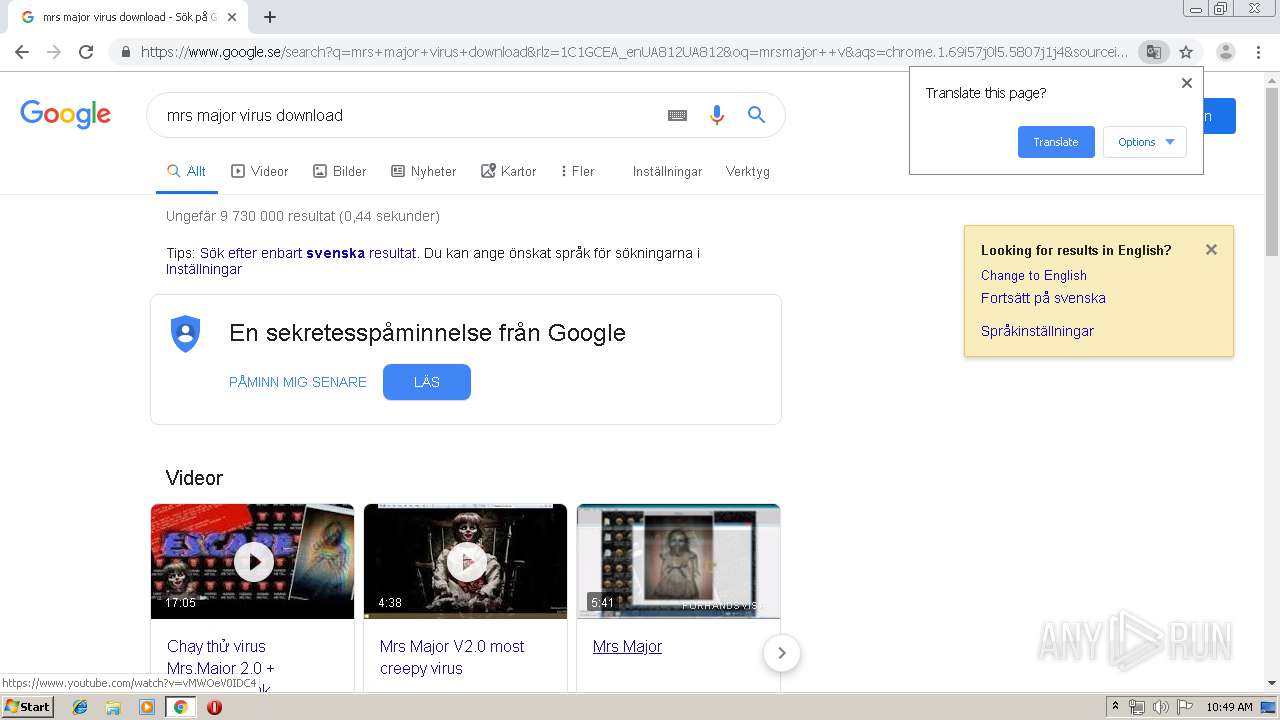The height and width of the screenshot is (720, 1280).
Task: Switch to the Bilder tab
Action: point(340,171)
